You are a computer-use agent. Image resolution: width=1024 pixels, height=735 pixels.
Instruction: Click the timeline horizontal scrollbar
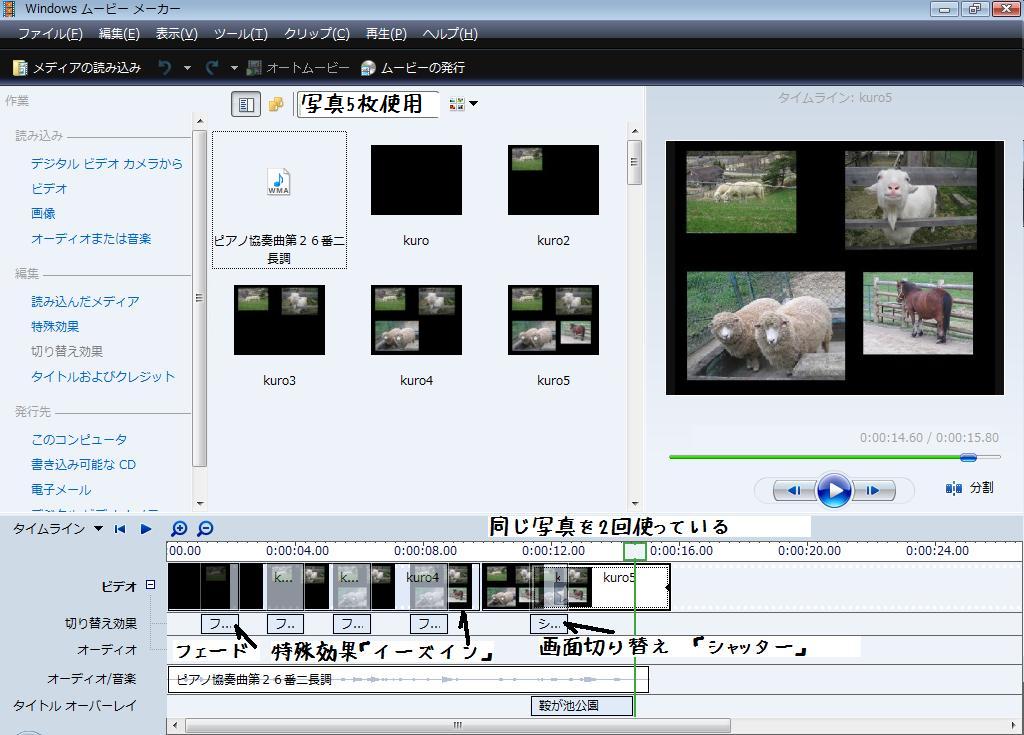(458, 725)
